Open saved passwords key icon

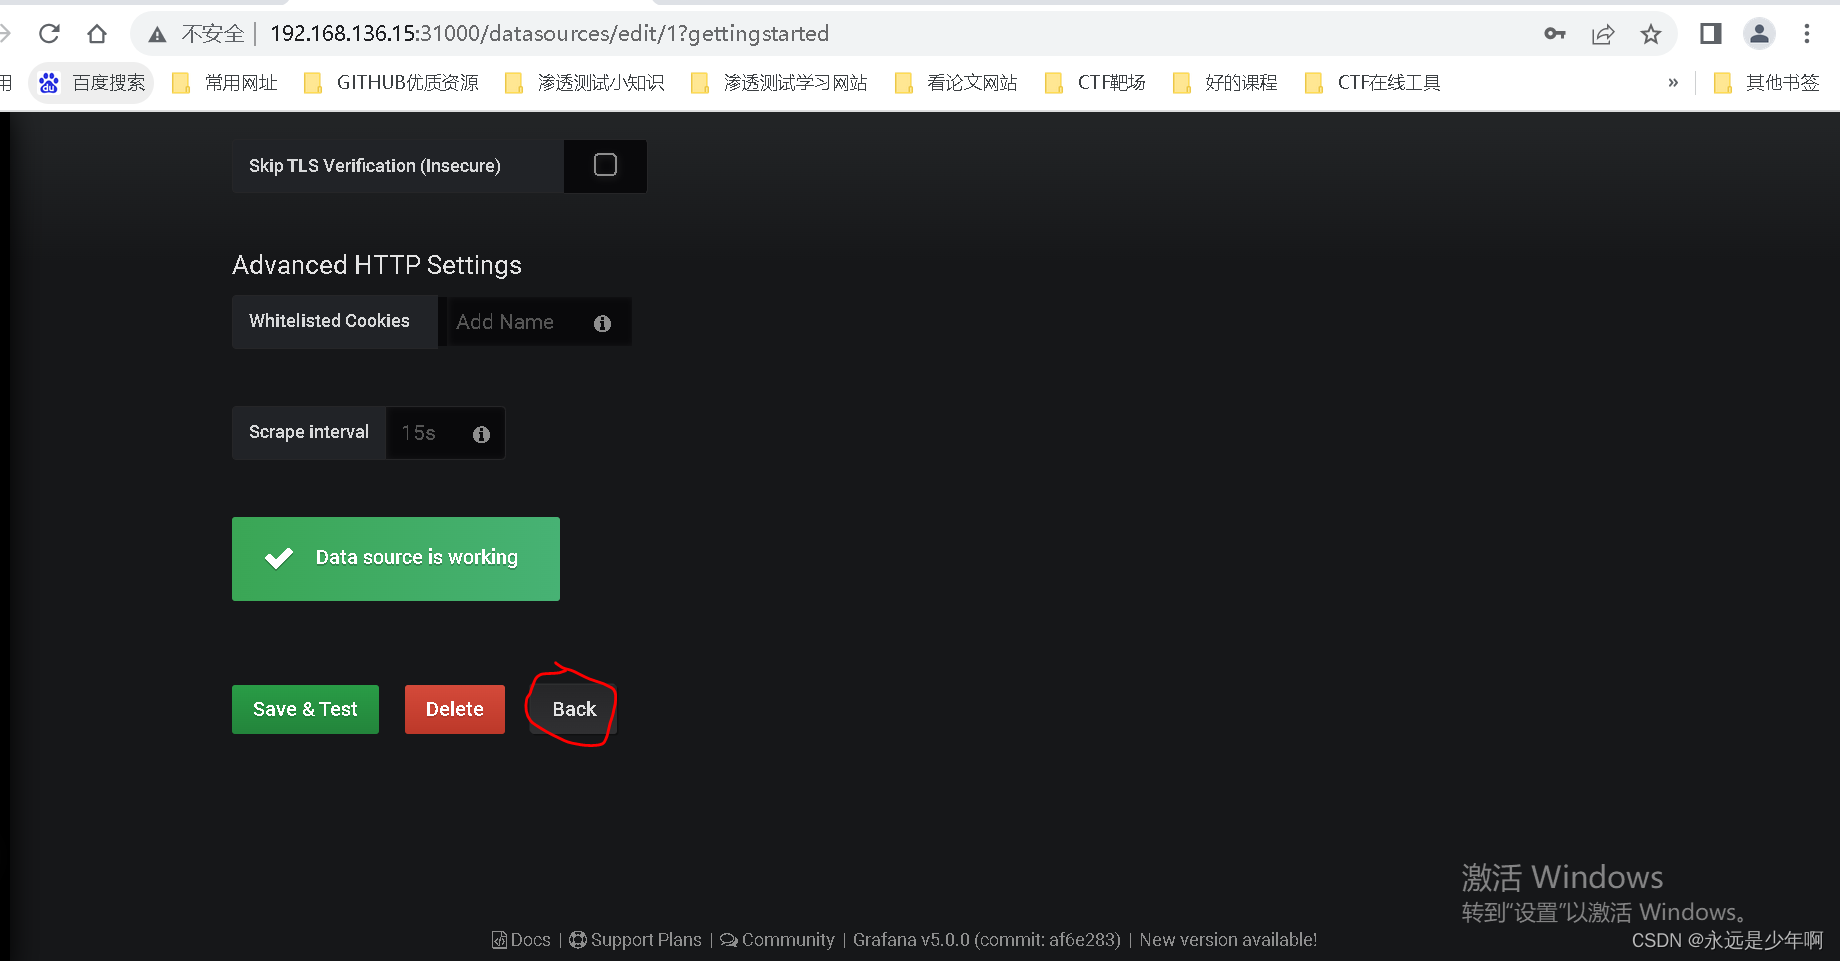click(1554, 34)
